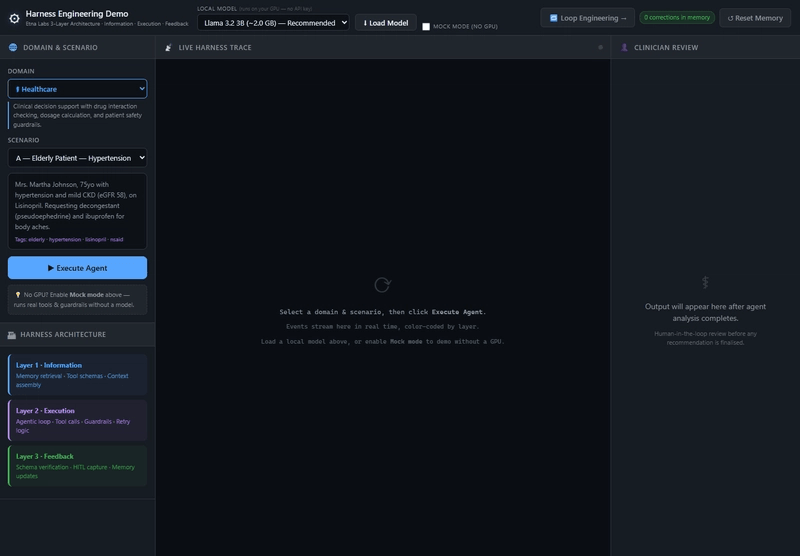Image resolution: width=800 pixels, height=556 pixels.
Task: Select the Layer 2 · Execution card
Action: (78, 420)
